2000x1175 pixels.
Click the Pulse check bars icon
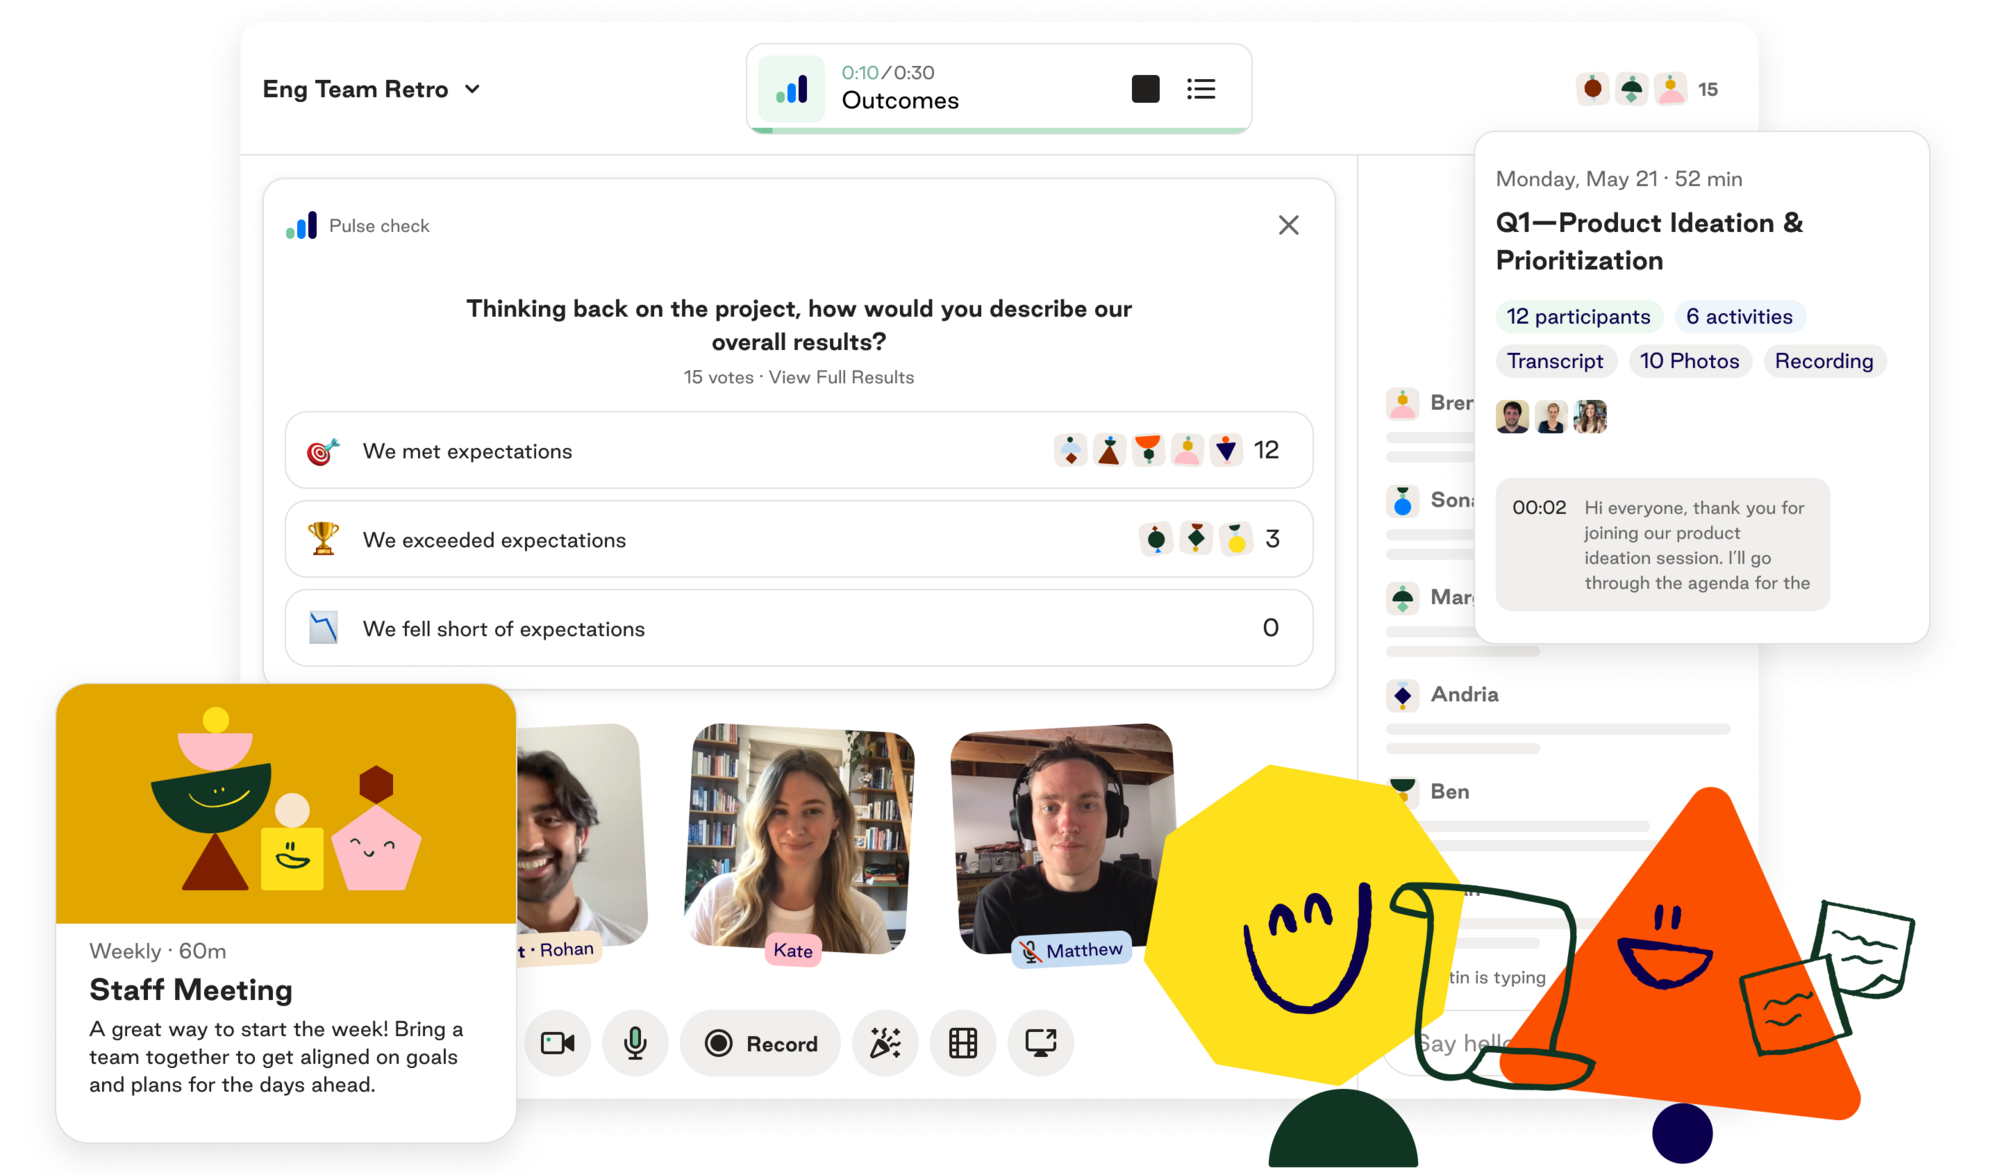302,225
